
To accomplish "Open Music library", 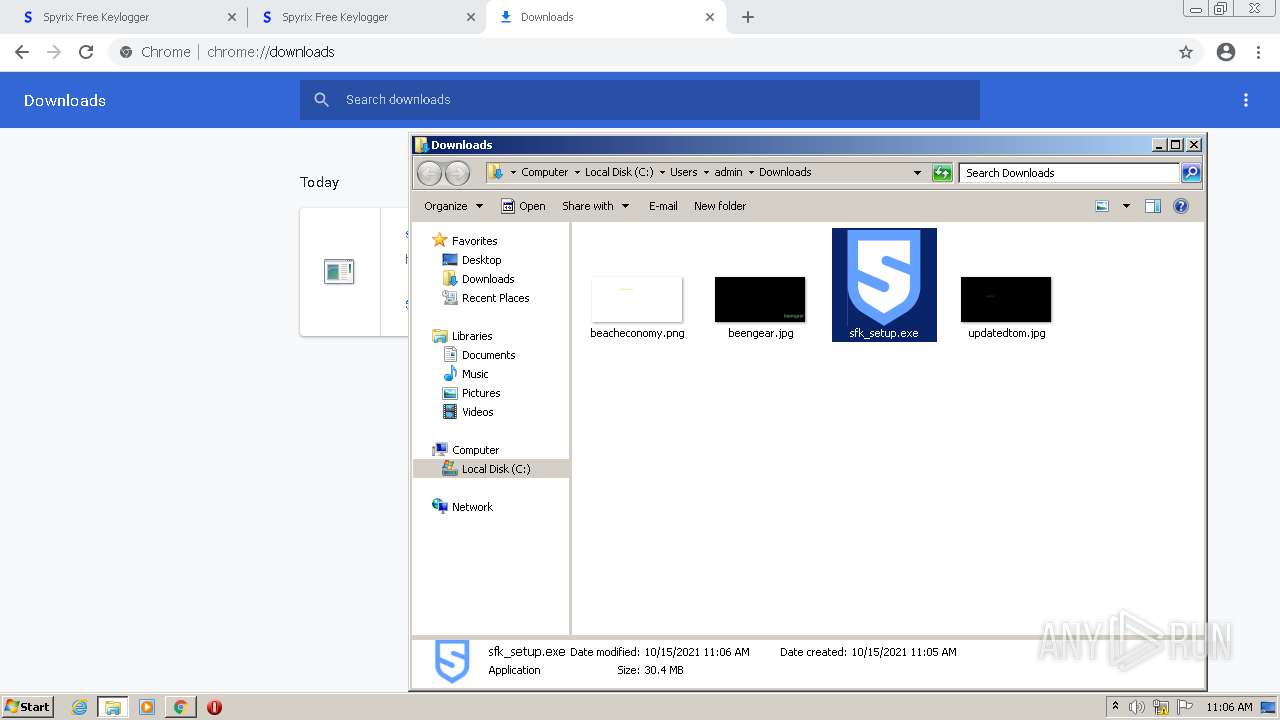I will [474, 374].
